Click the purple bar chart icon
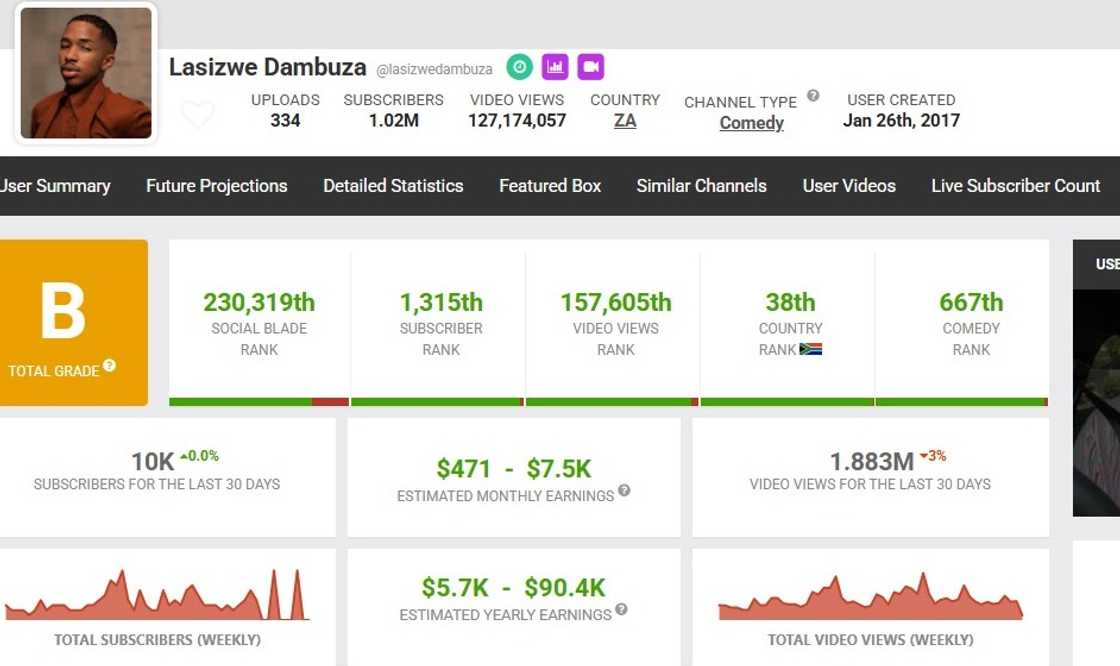1120x666 pixels. (555, 67)
